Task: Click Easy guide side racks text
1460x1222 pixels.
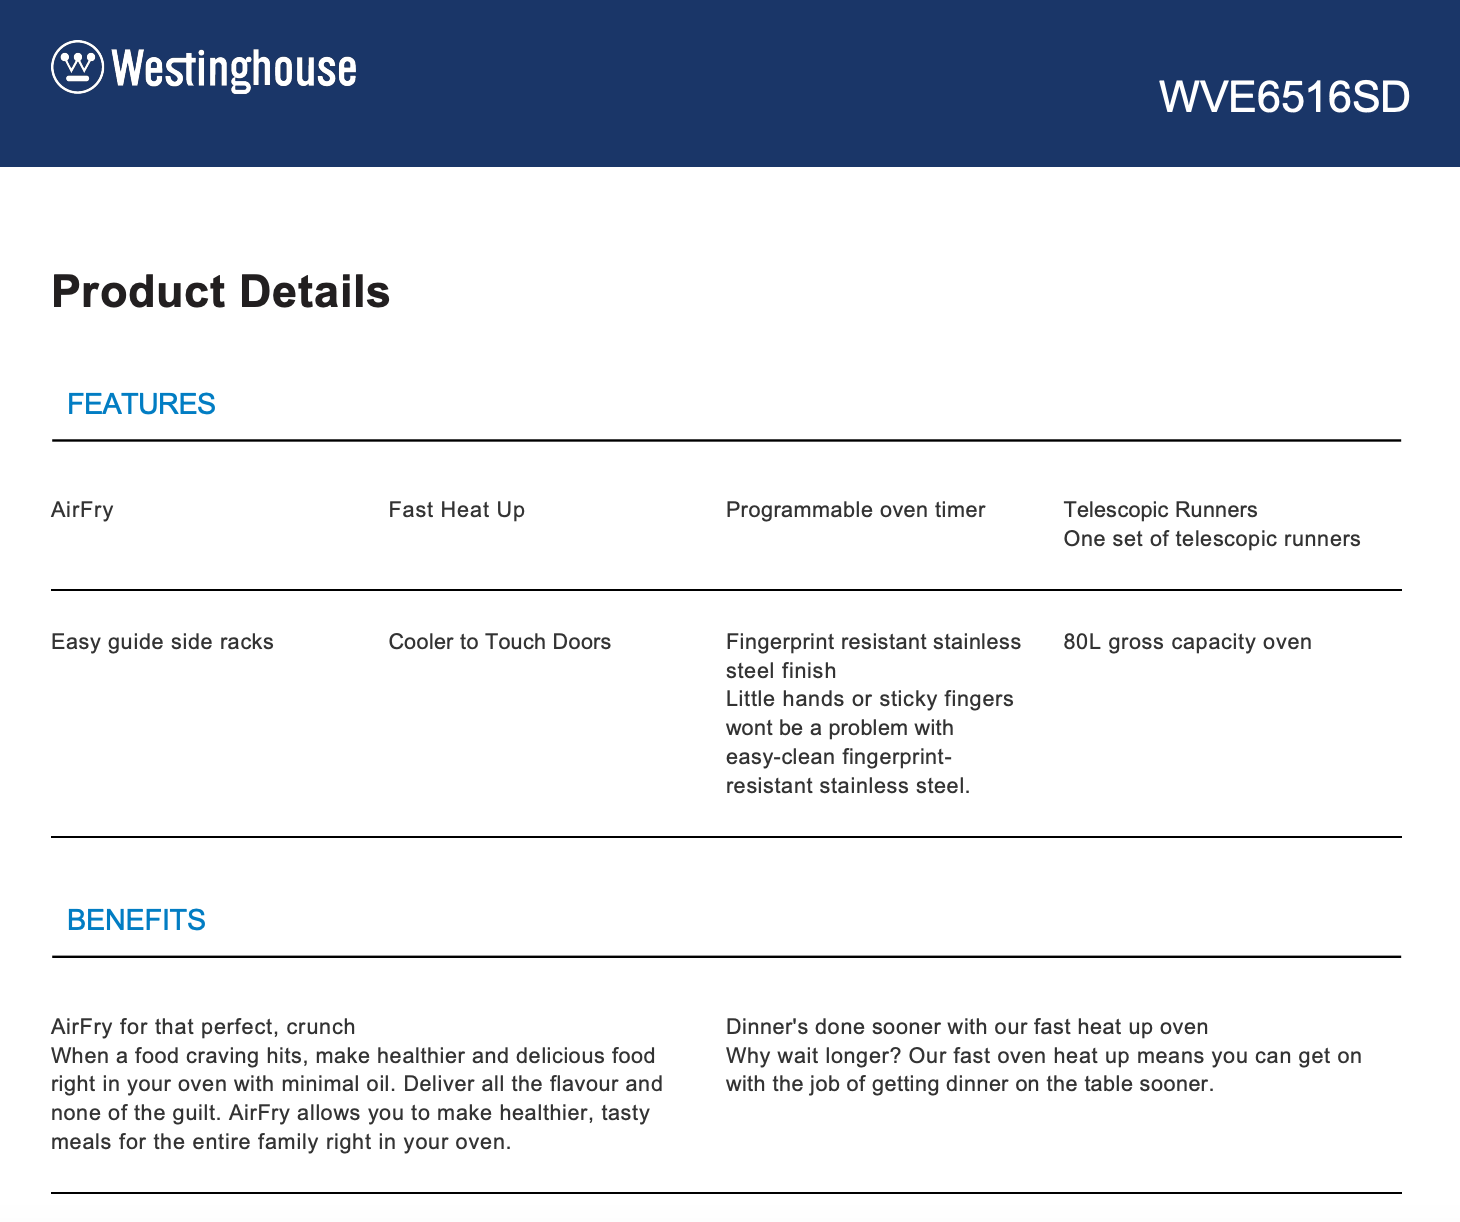Action: coord(162,642)
